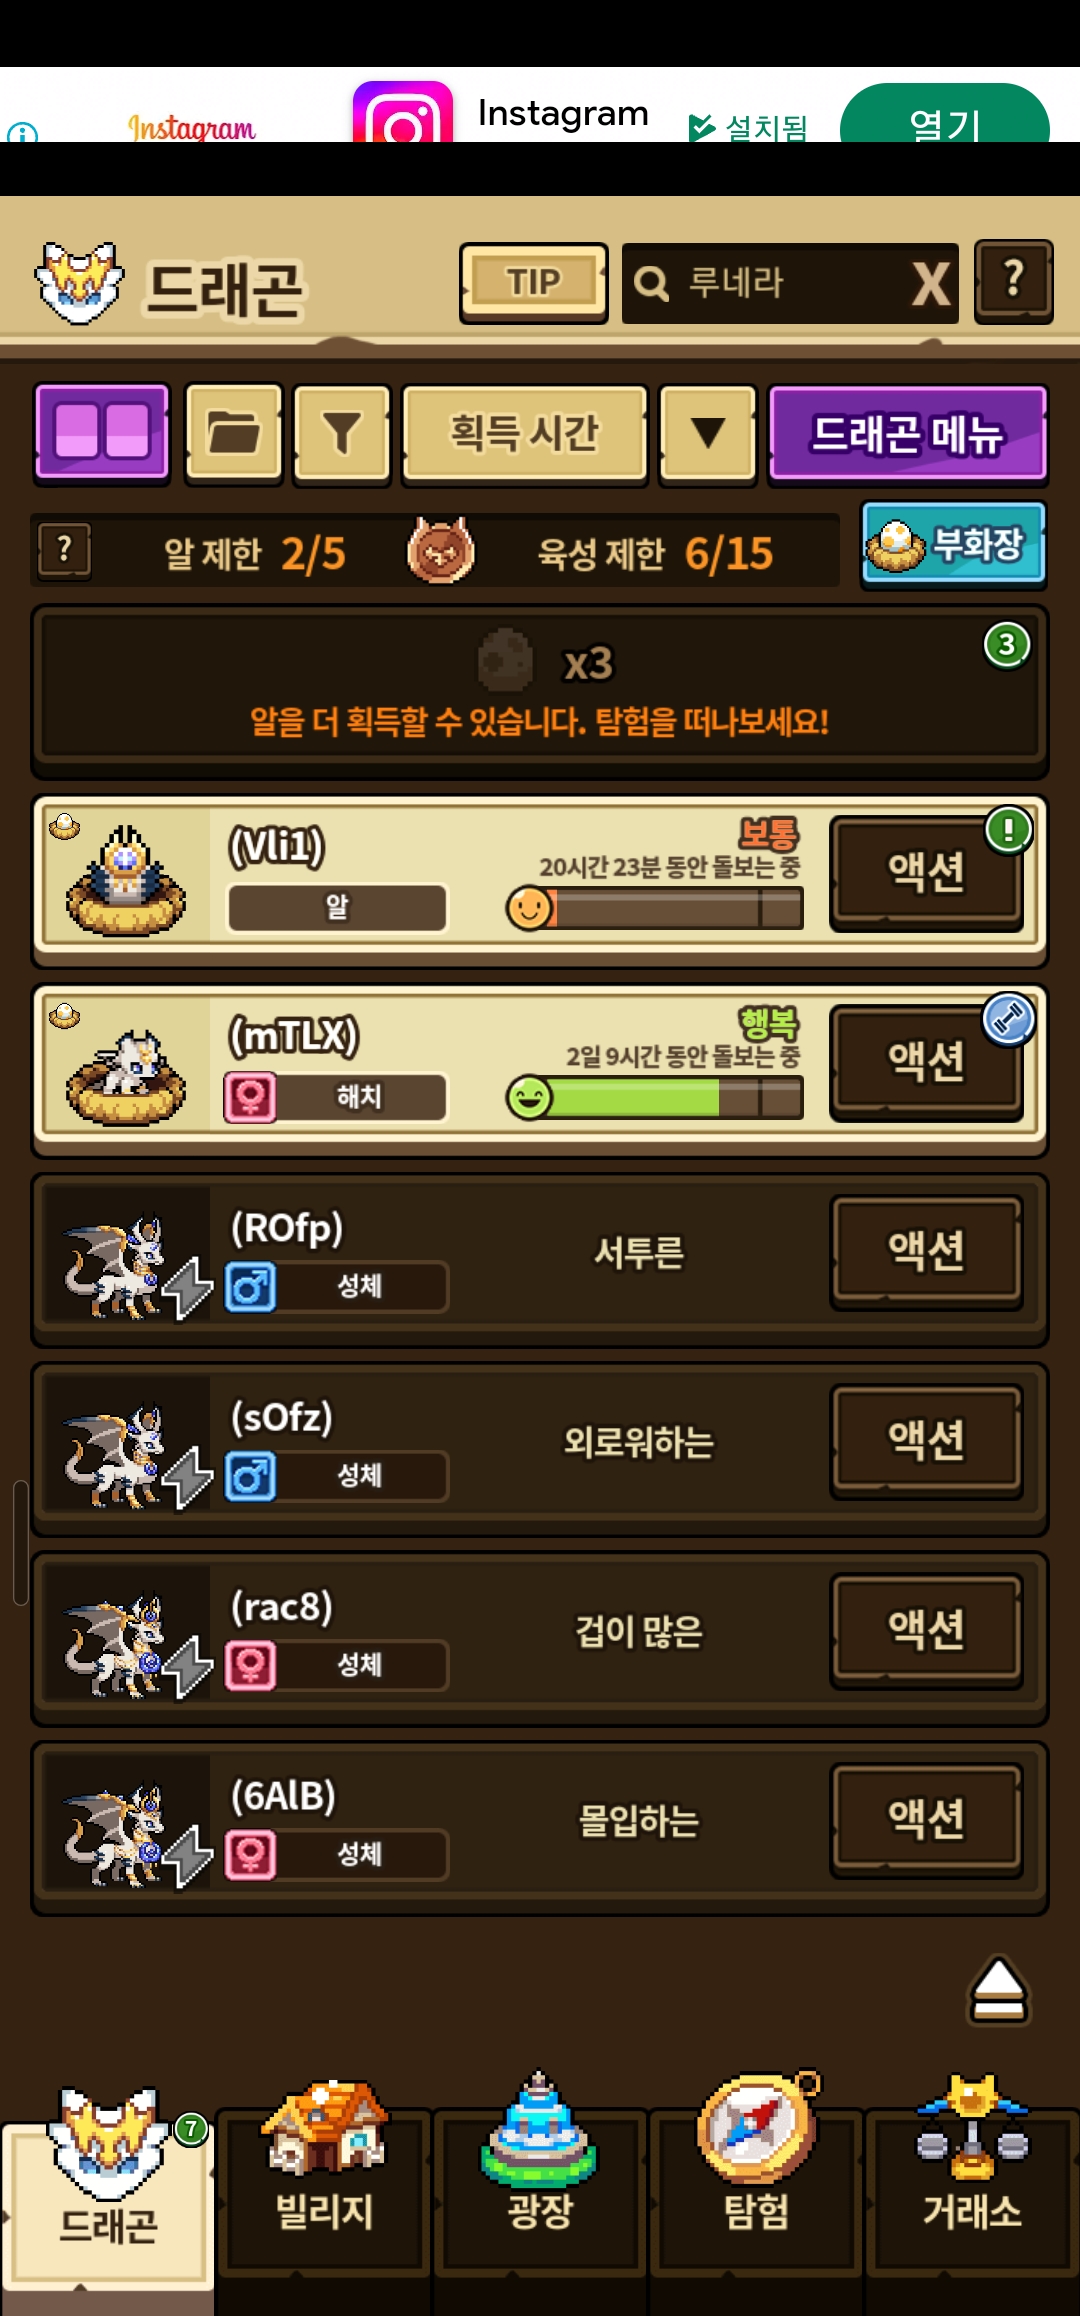Tap 액션 for the (Vli1) egg
Viewport: 1080px width, 2316px height.
coord(927,873)
